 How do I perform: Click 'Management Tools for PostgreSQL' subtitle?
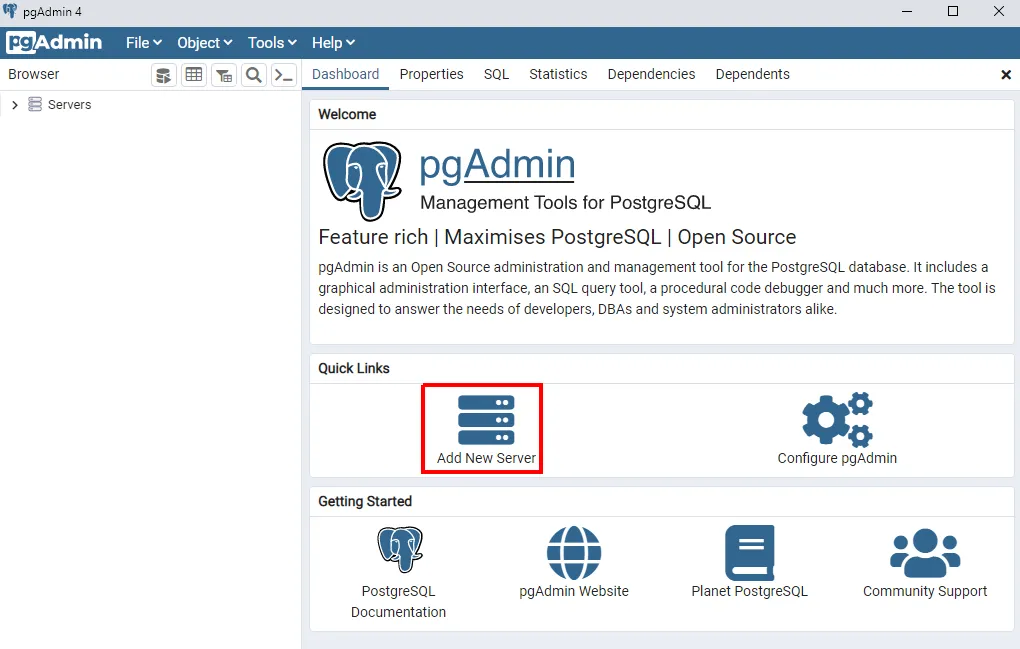pyautogui.click(x=565, y=202)
